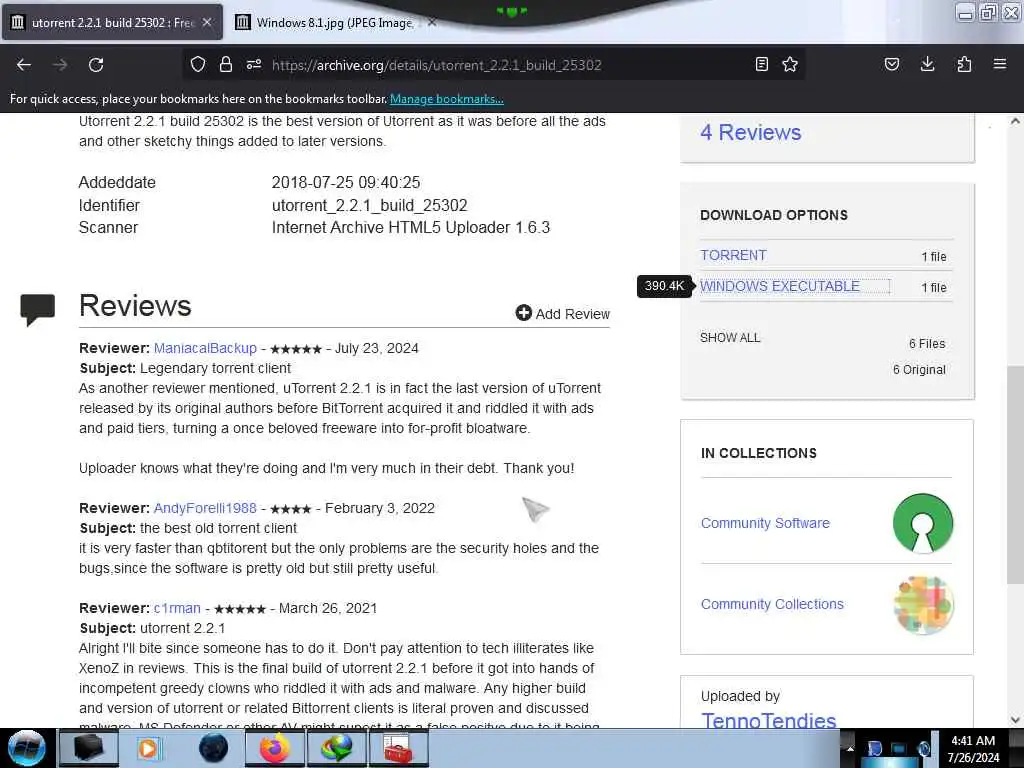
Task: Click the 6 Files count text
Action: coord(927,344)
